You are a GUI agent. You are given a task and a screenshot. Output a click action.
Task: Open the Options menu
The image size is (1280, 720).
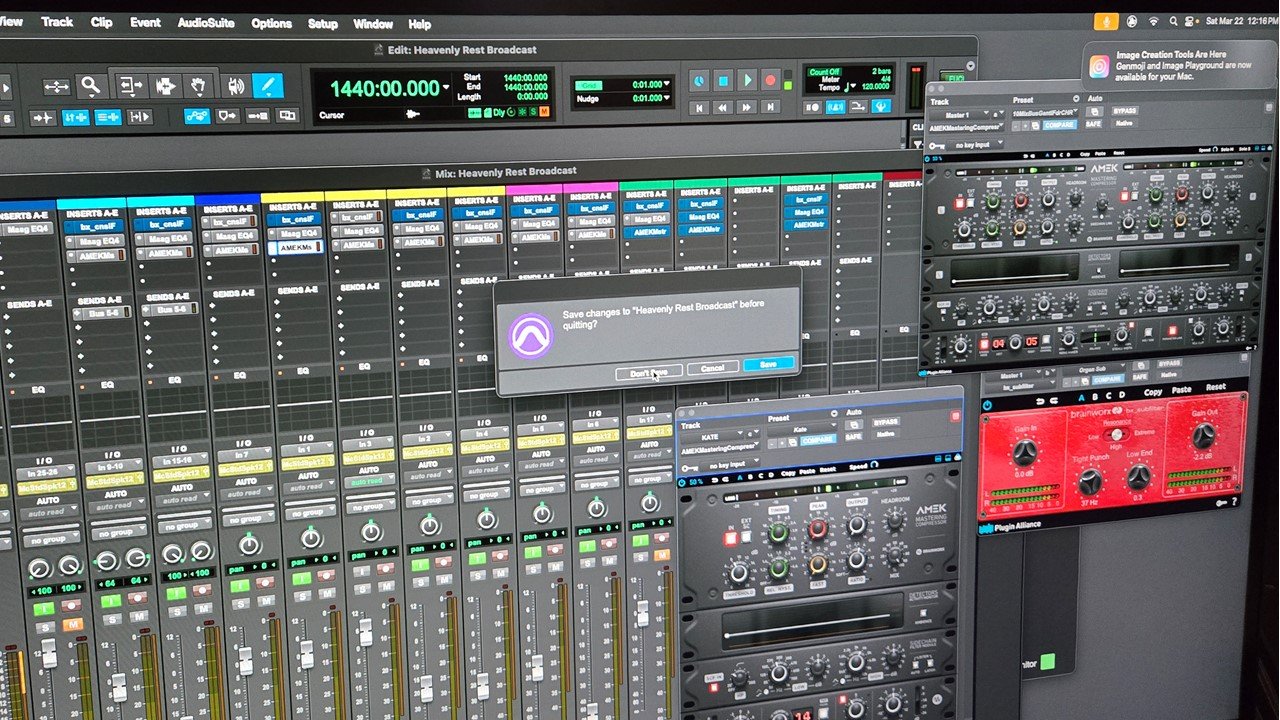pos(270,23)
